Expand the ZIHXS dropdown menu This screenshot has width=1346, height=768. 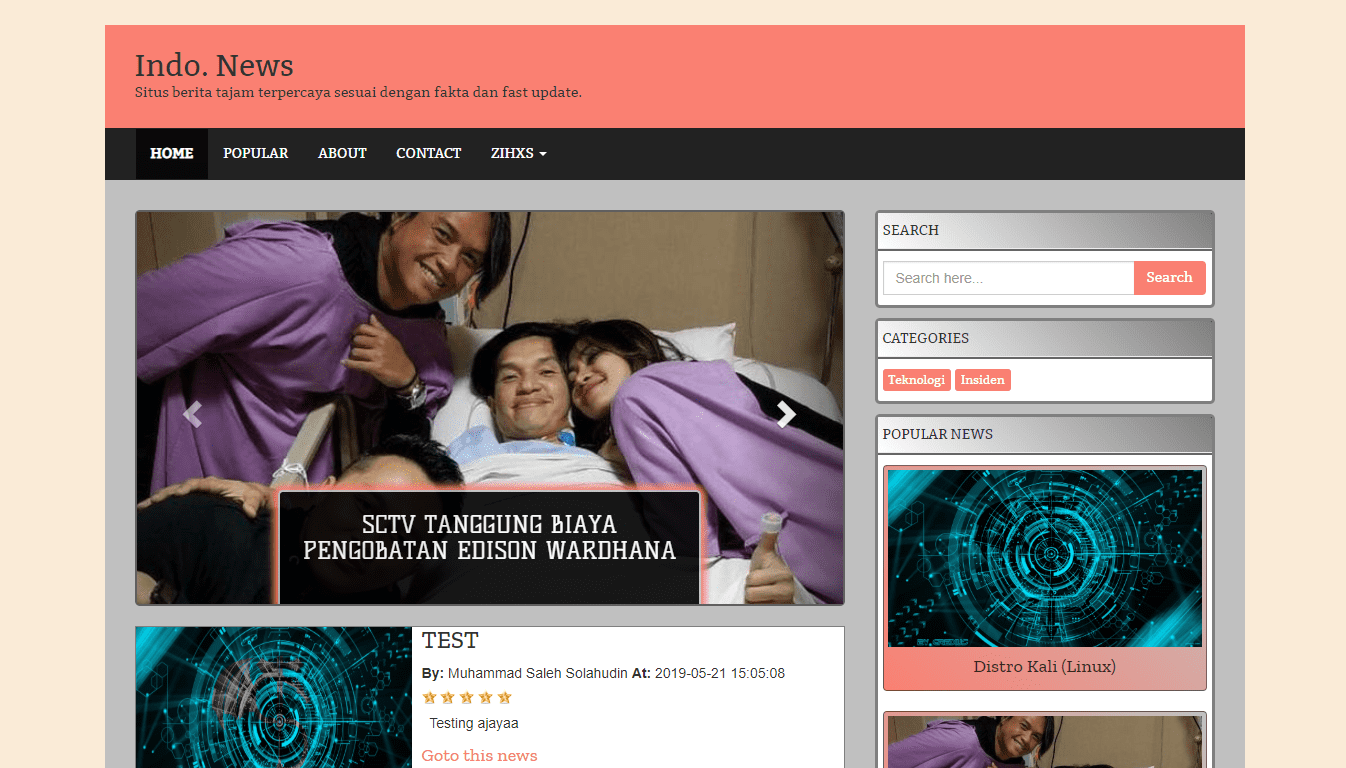[x=518, y=154]
